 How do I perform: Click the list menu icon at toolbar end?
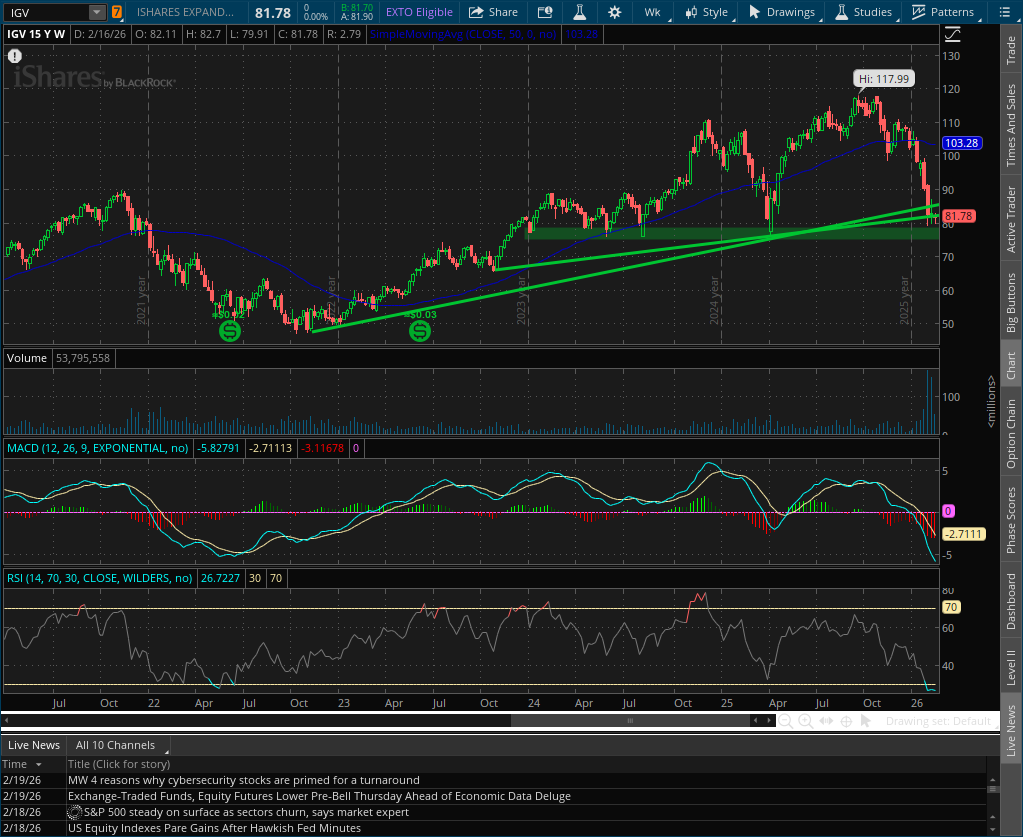[1005, 12]
